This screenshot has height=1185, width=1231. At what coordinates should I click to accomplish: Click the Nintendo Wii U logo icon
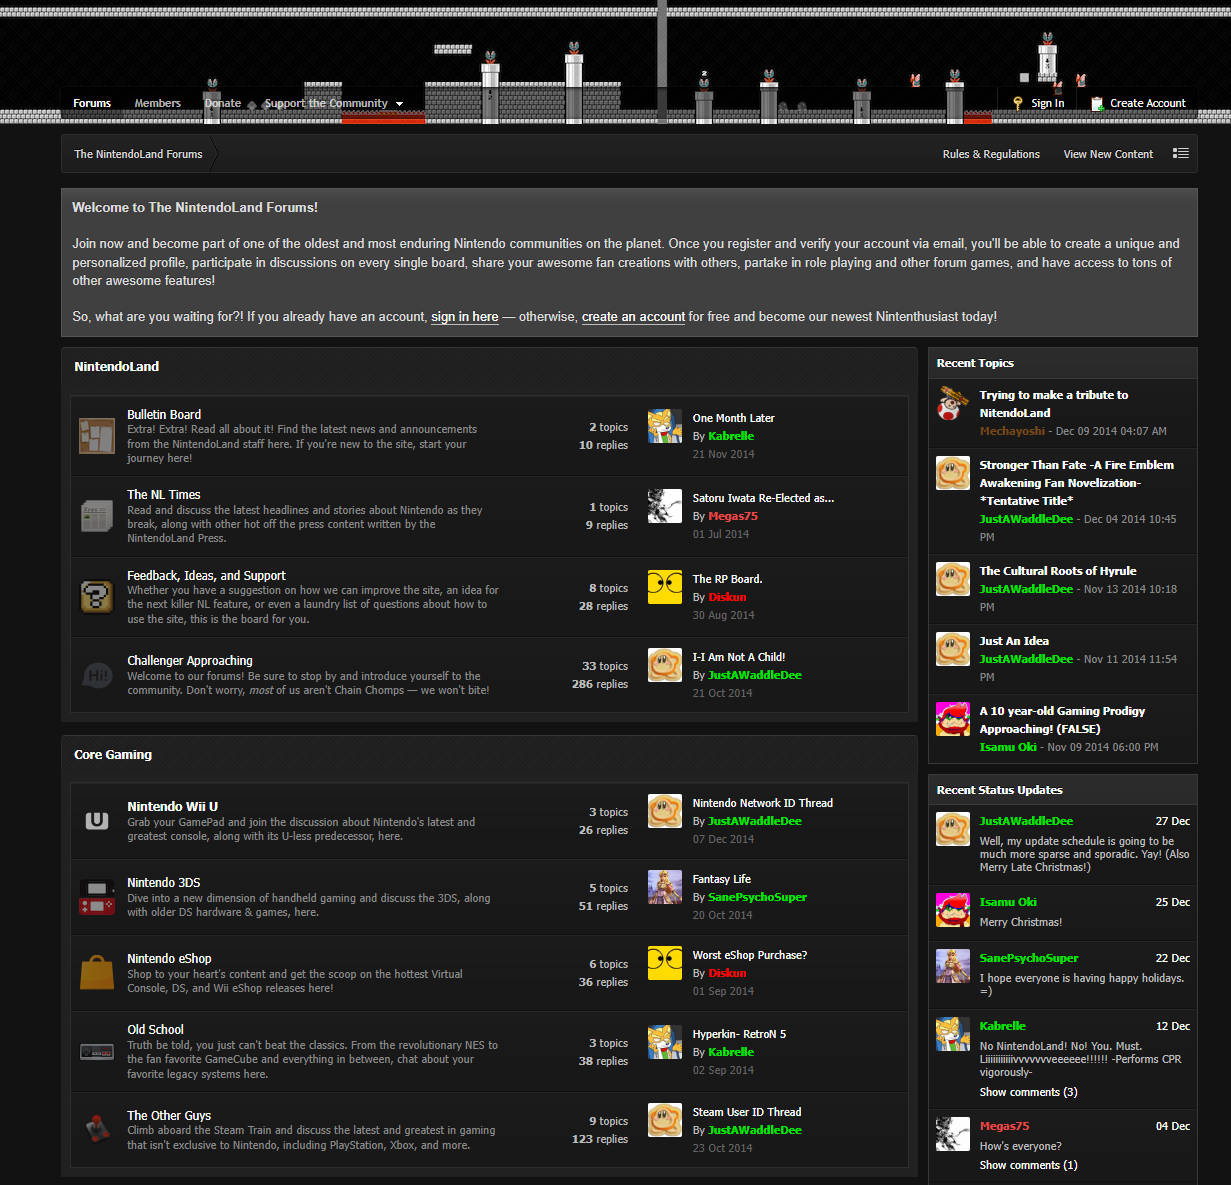point(97,821)
